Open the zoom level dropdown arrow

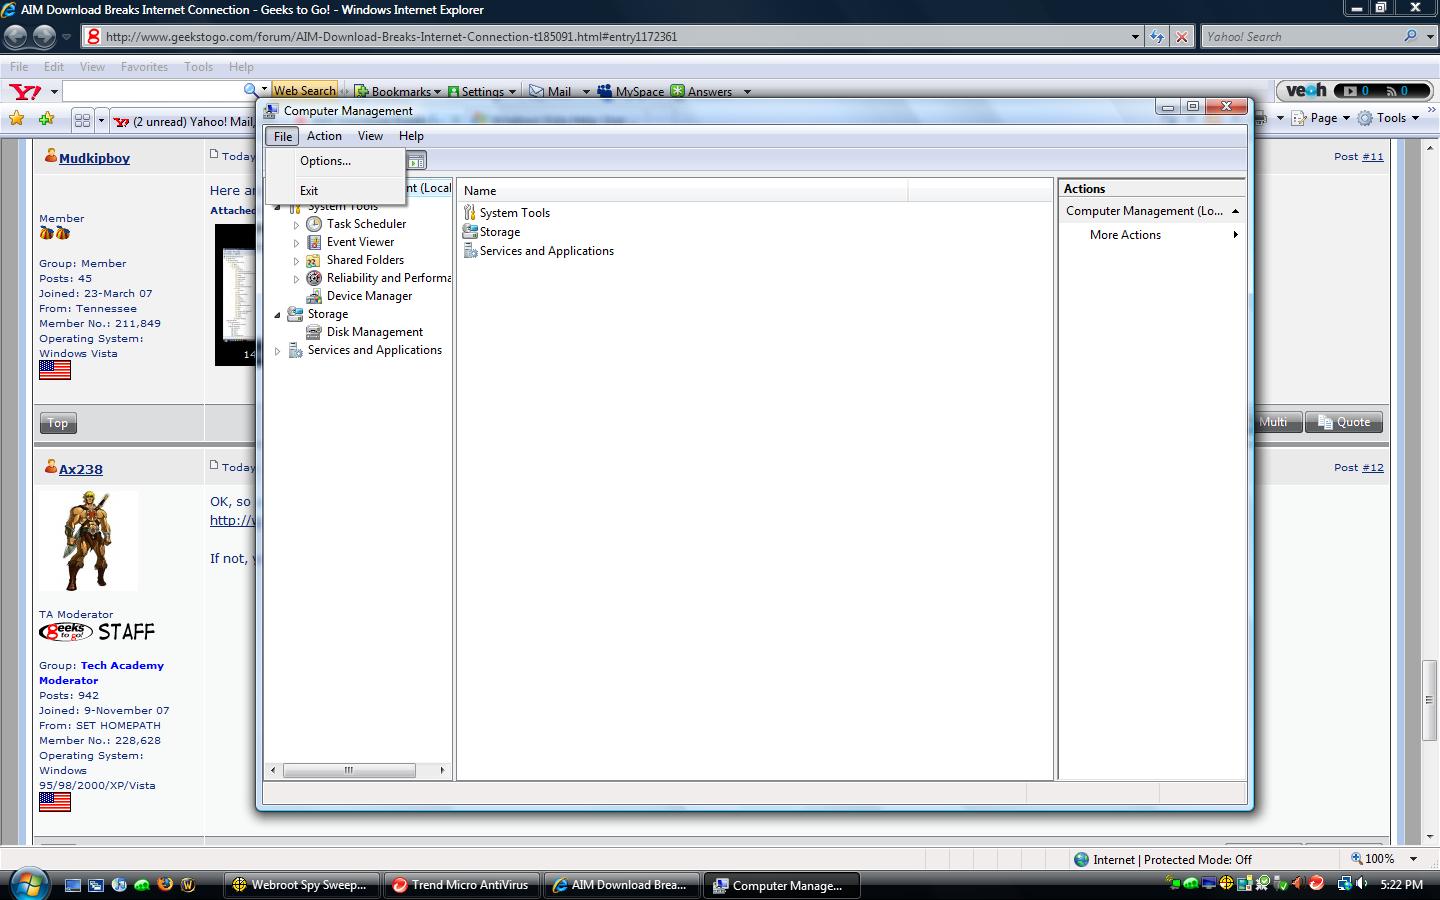[x=1413, y=859]
